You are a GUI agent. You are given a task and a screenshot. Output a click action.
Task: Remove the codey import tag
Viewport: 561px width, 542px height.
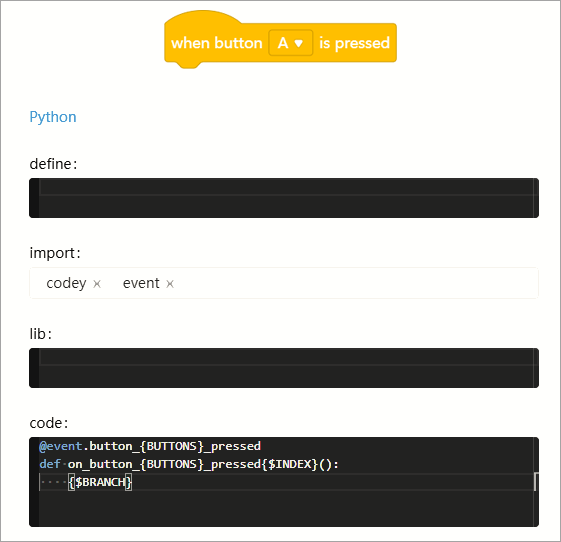click(97, 284)
